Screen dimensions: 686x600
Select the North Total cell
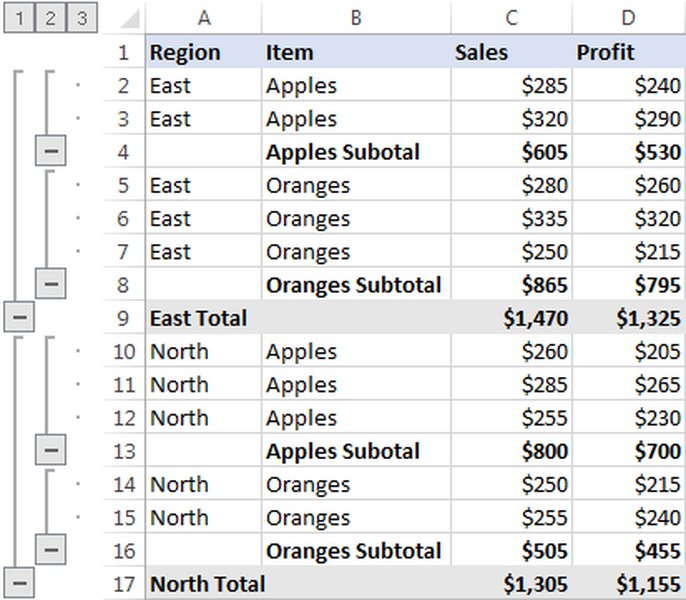point(203,583)
